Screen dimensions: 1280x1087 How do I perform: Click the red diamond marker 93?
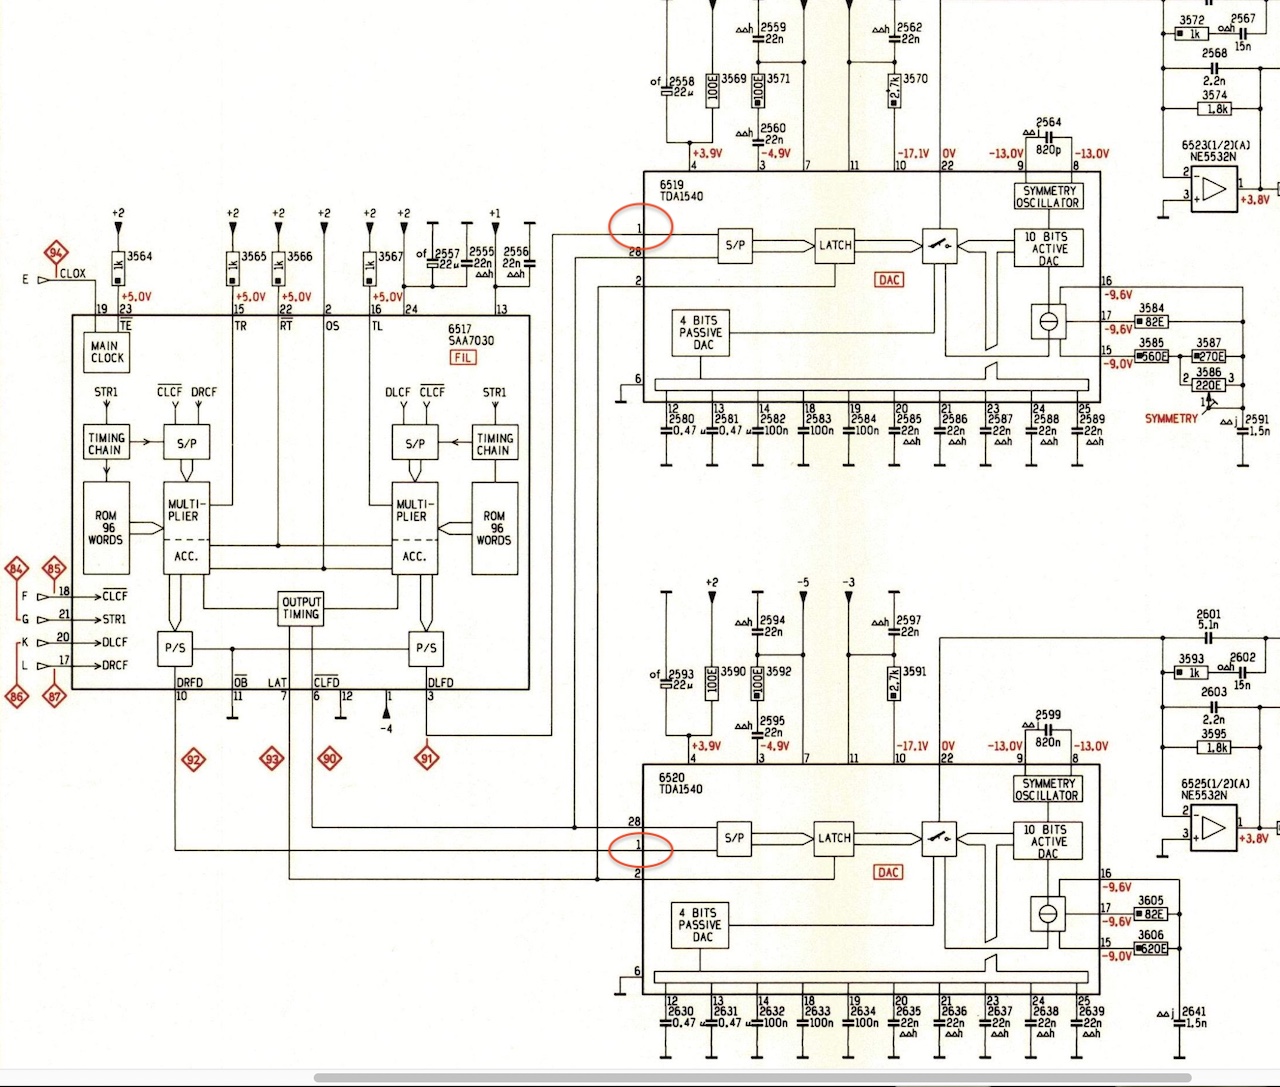[271, 760]
